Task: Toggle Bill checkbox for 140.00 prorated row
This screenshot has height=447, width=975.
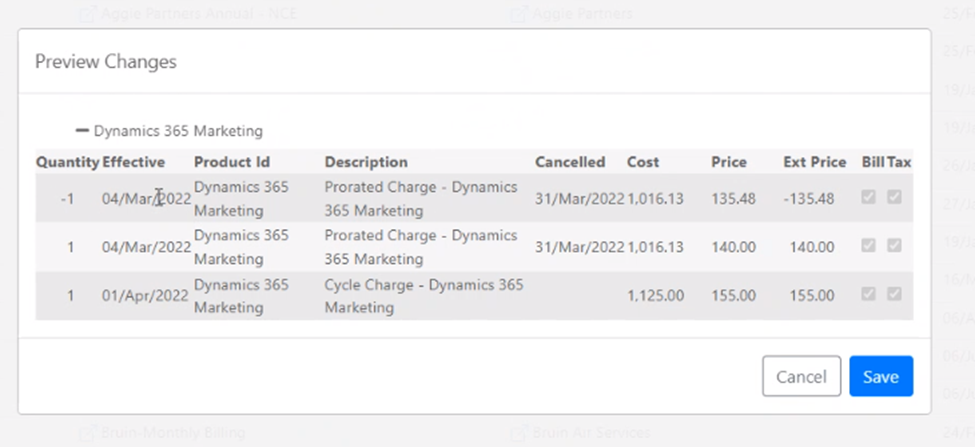Action: (x=869, y=245)
